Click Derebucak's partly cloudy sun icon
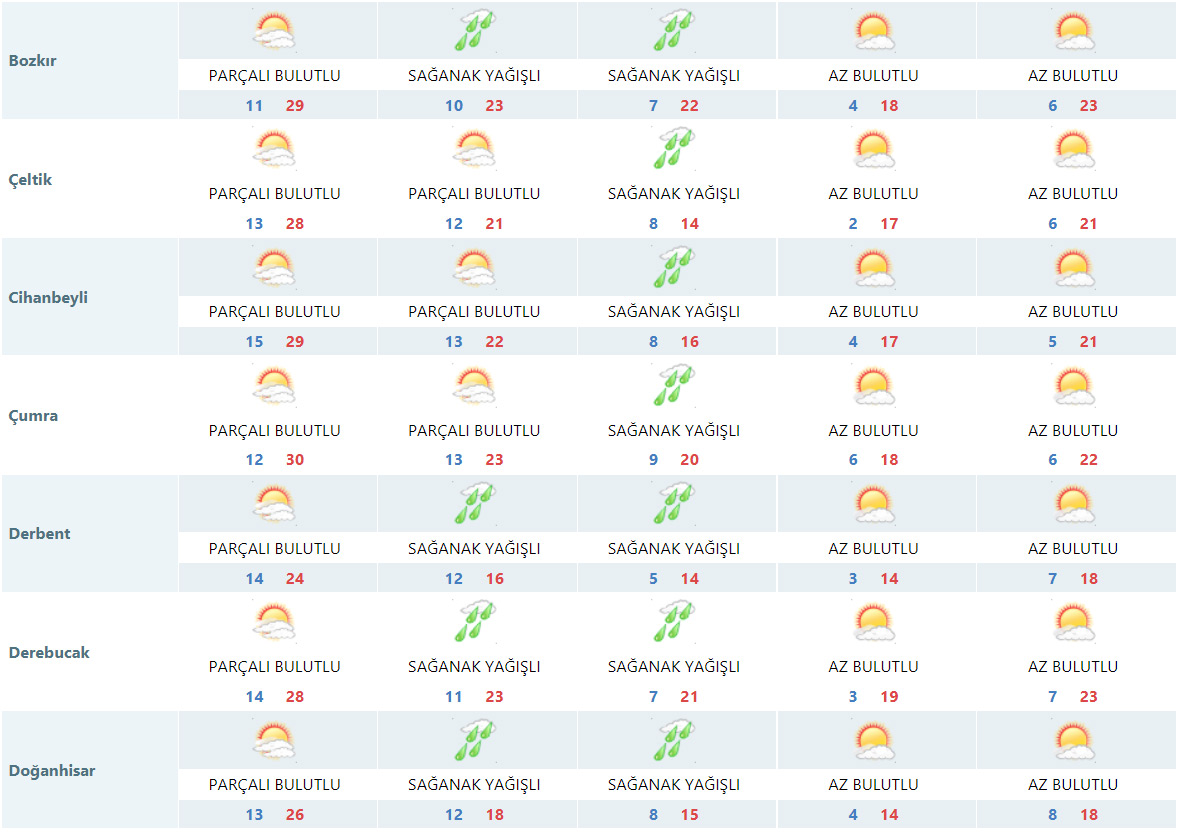This screenshot has width=1179, height=832. point(274,622)
